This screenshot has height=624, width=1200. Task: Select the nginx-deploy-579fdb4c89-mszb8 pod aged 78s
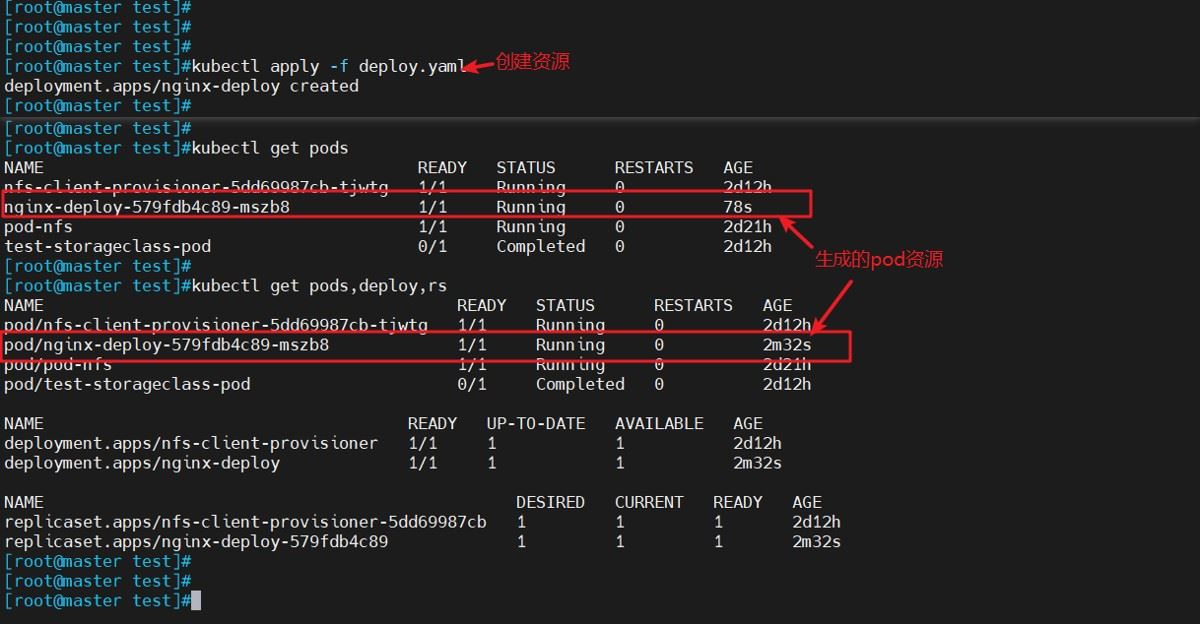tap(147, 207)
